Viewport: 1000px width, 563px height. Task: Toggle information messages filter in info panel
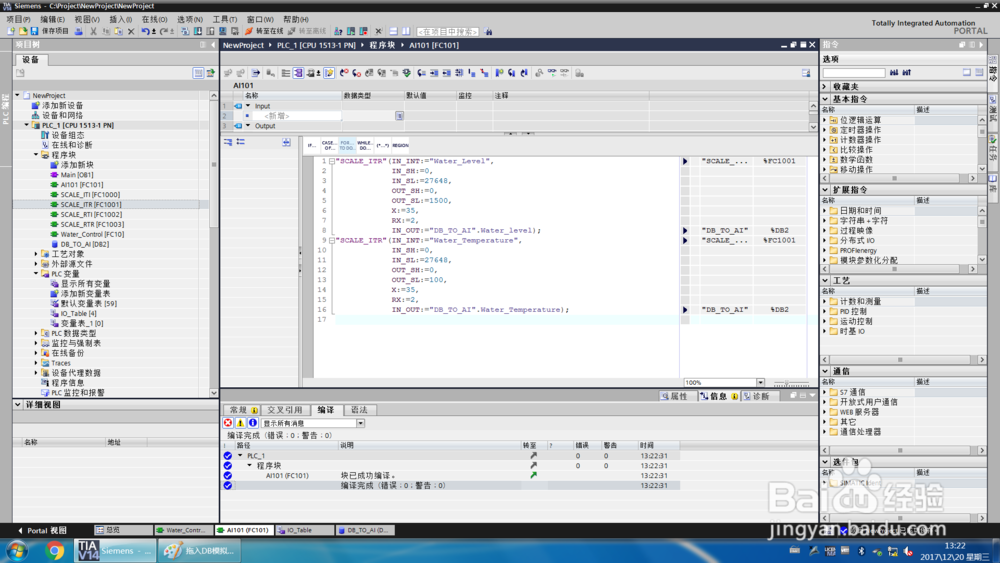click(253, 423)
